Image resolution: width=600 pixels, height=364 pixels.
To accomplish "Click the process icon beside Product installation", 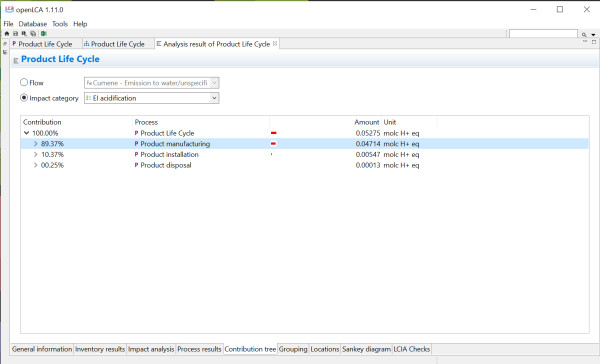I will pos(136,155).
